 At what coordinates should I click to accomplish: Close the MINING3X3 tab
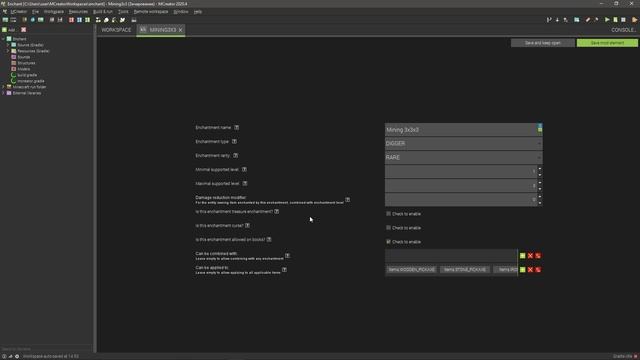click(x=180, y=30)
